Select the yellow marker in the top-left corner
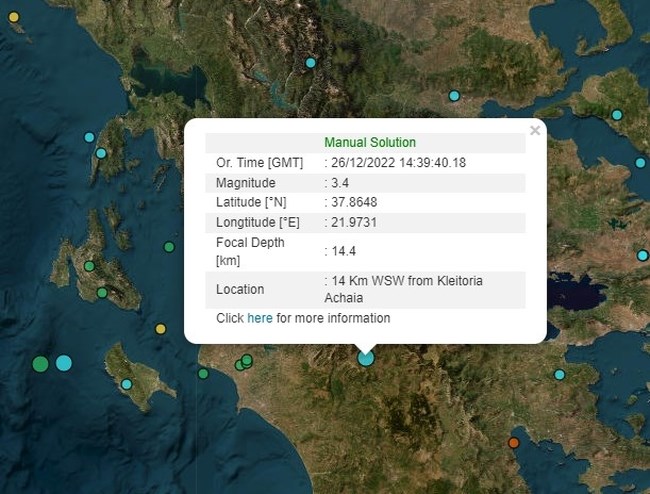This screenshot has width=650, height=494. pyautogui.click(x=14, y=17)
